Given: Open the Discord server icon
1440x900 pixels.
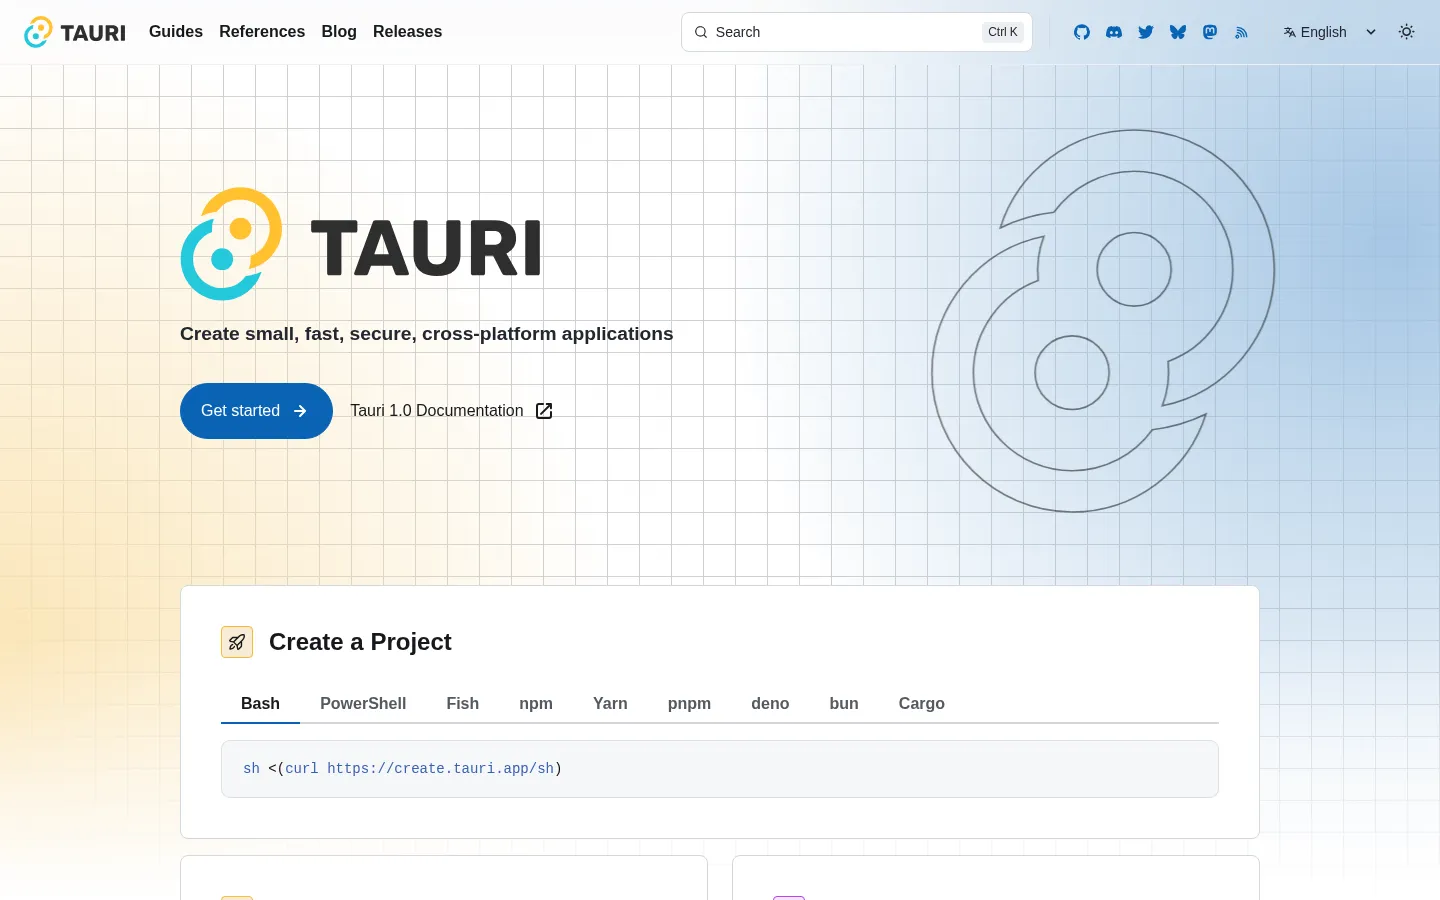Looking at the screenshot, I should (1114, 32).
